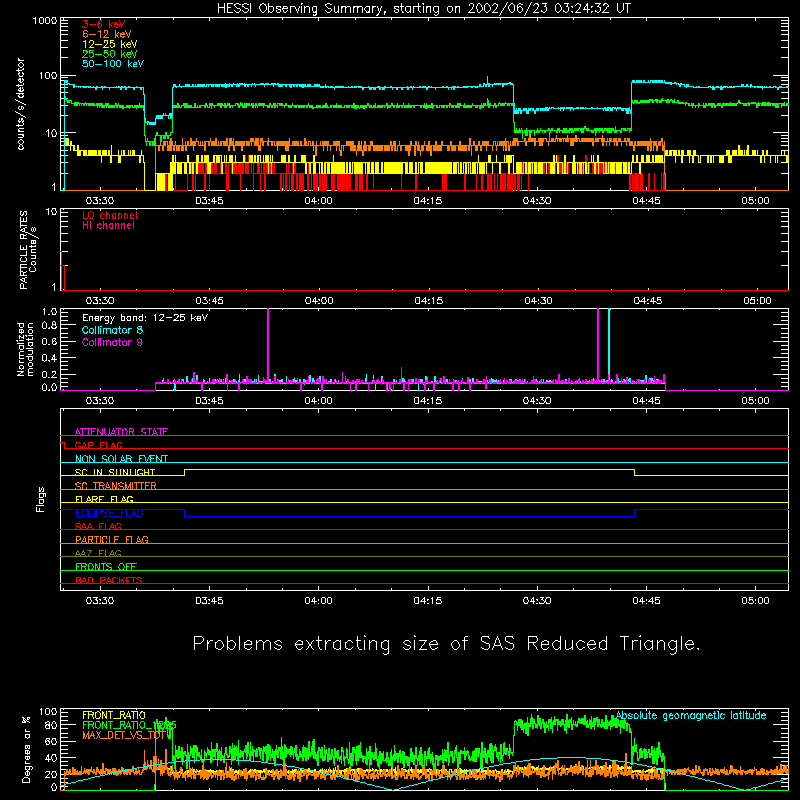The width and height of the screenshot is (800, 800).
Task: Click the 'SC_IN_SUNLIGHT' flag label
Action: tap(115, 472)
